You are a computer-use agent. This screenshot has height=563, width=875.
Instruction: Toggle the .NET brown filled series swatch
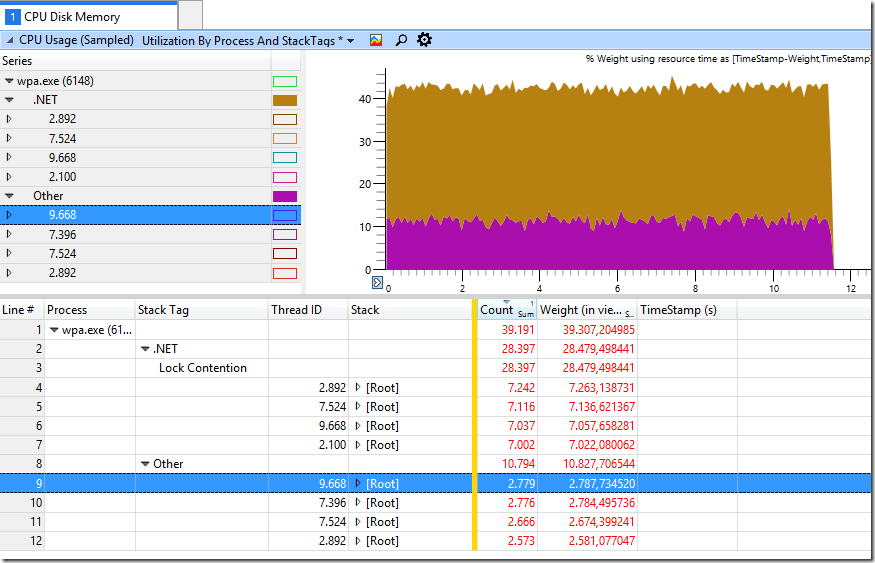285,100
